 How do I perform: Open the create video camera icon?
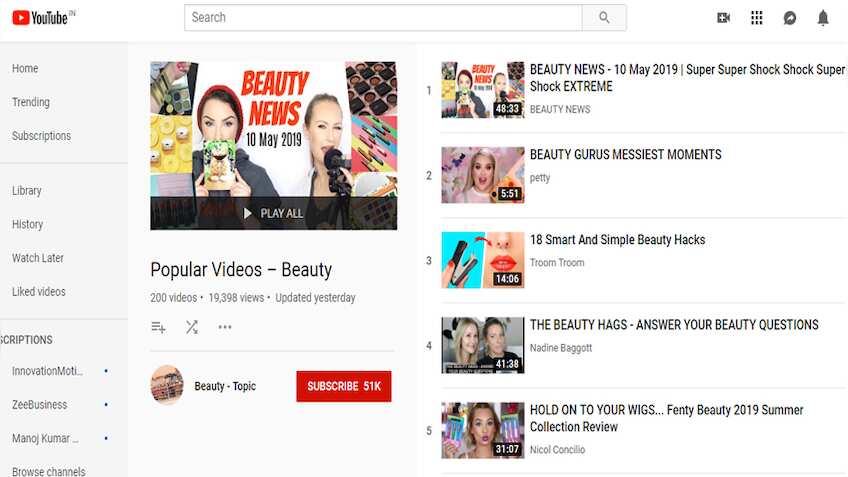point(723,18)
